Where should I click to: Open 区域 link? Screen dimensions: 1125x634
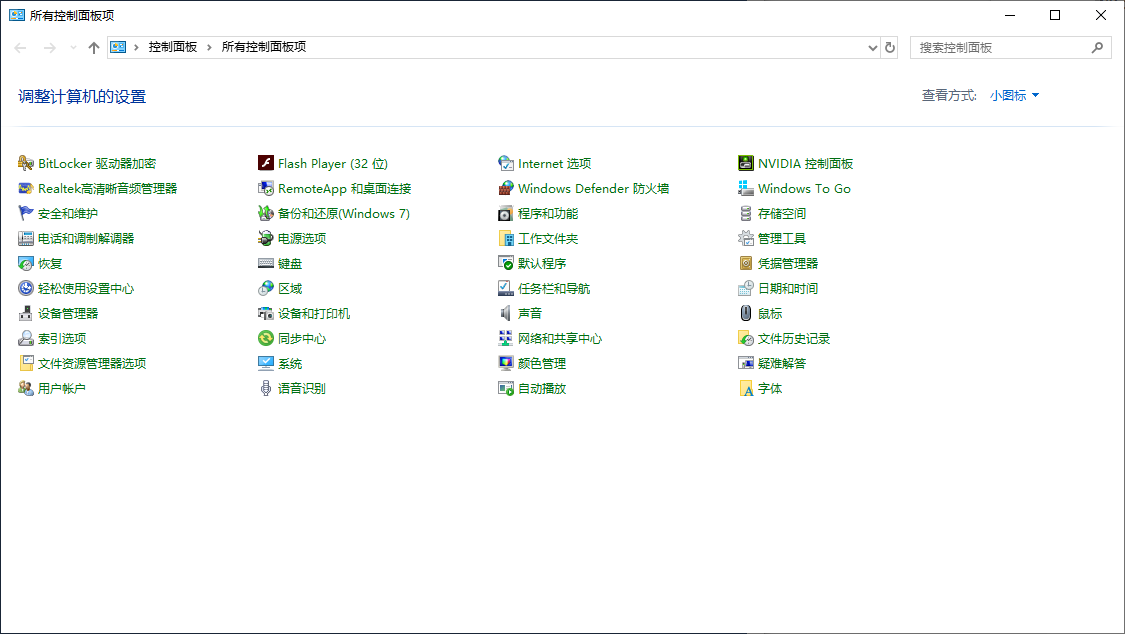click(x=290, y=288)
